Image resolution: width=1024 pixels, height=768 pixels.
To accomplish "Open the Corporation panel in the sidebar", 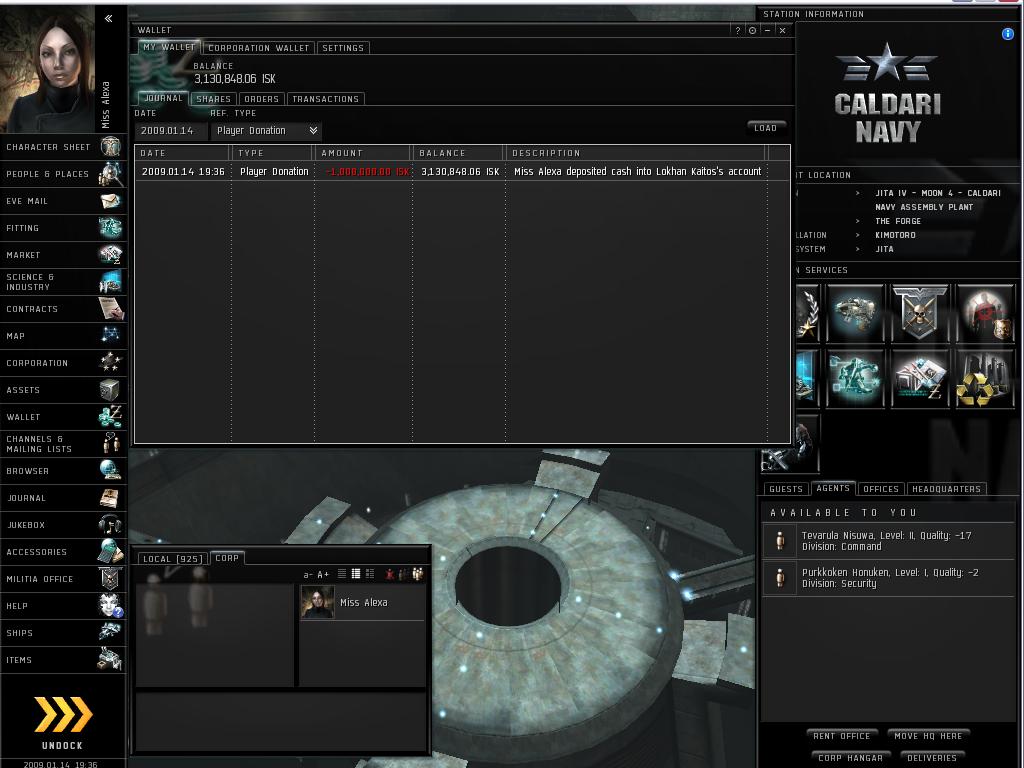I will (63, 363).
